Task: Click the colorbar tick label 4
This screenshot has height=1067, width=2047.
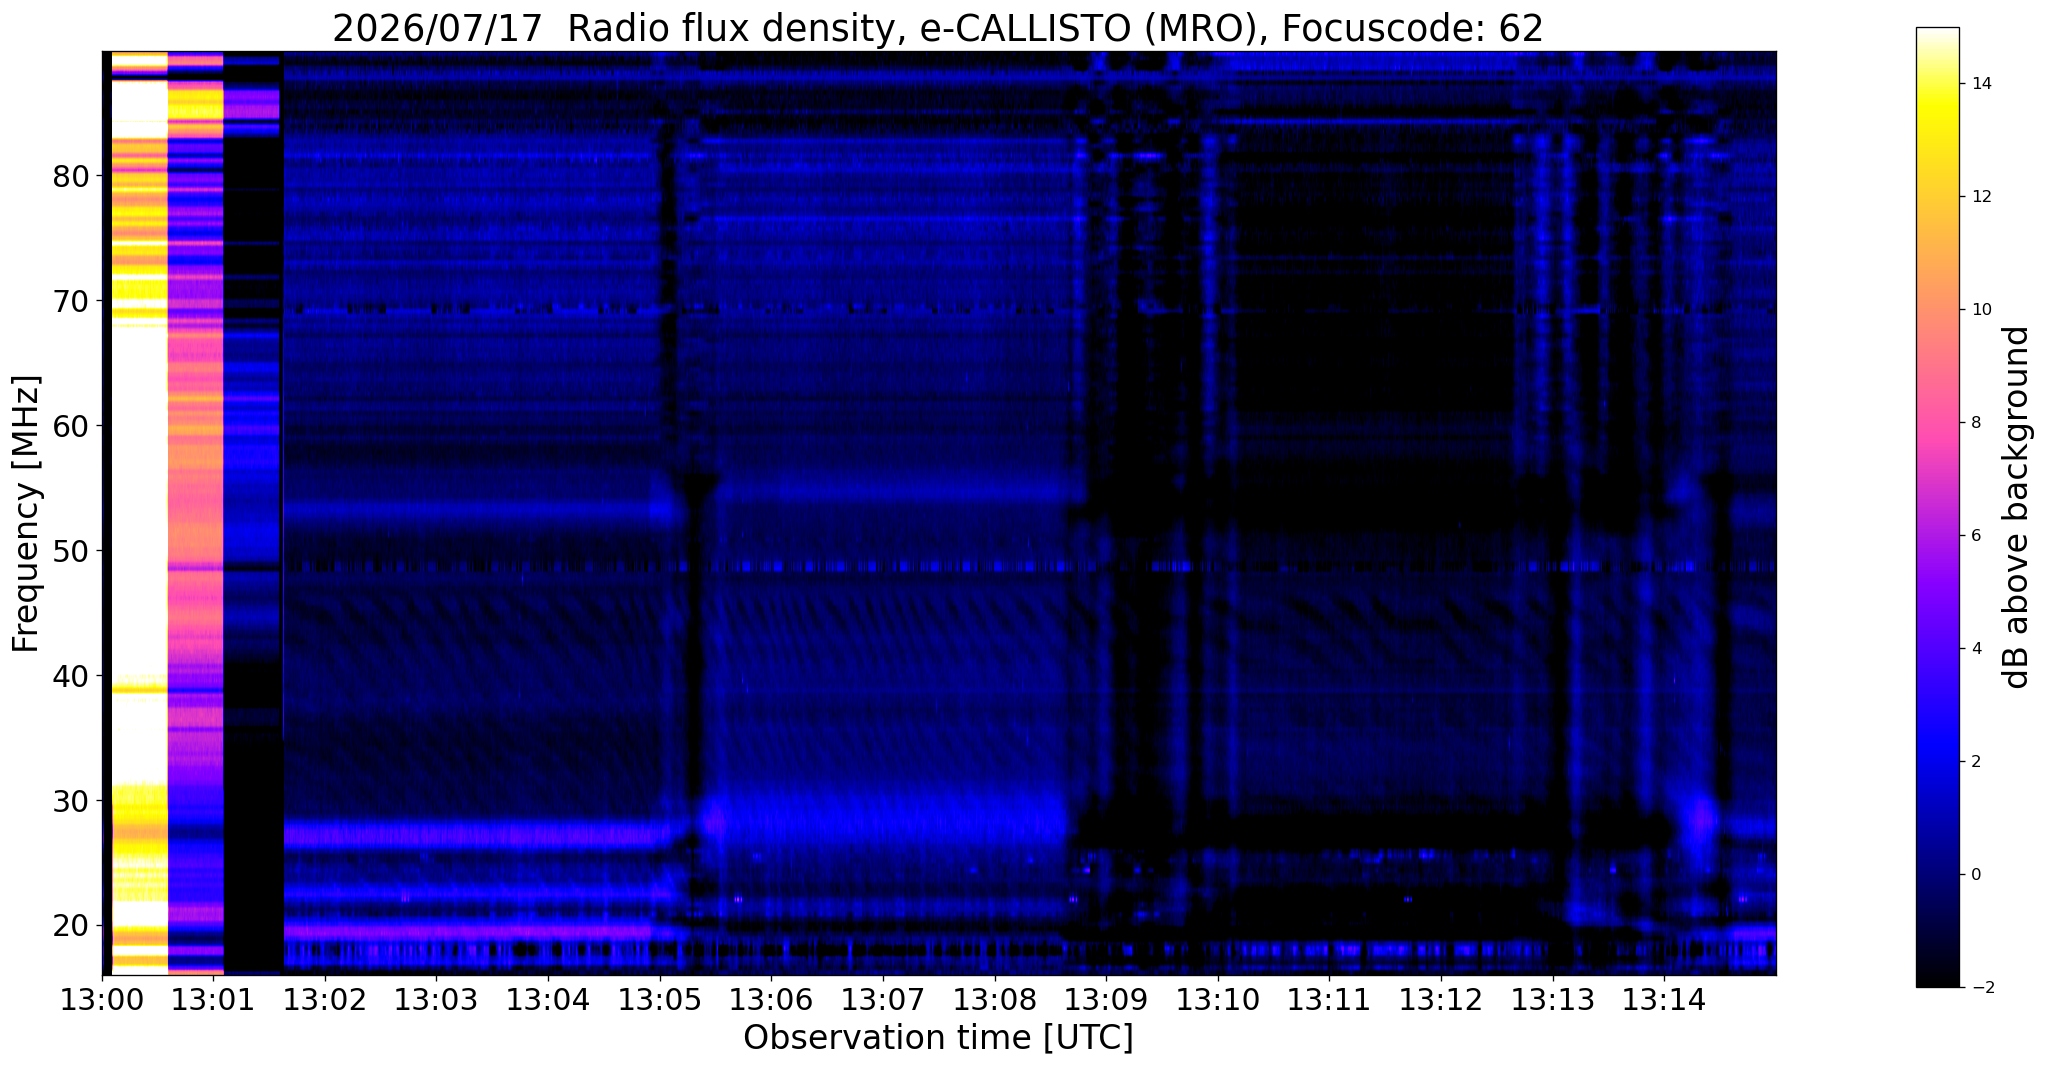Action: tap(1974, 649)
